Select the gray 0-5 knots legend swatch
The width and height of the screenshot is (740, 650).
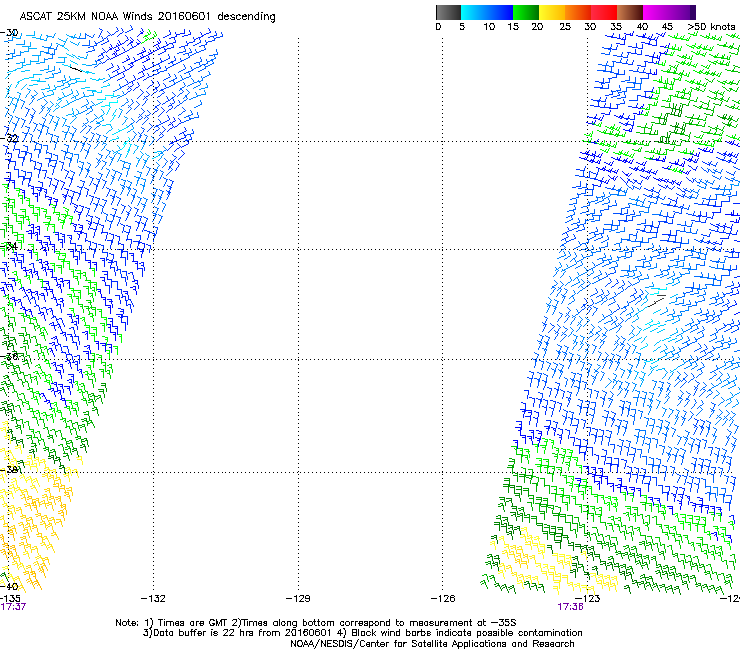(x=448, y=12)
